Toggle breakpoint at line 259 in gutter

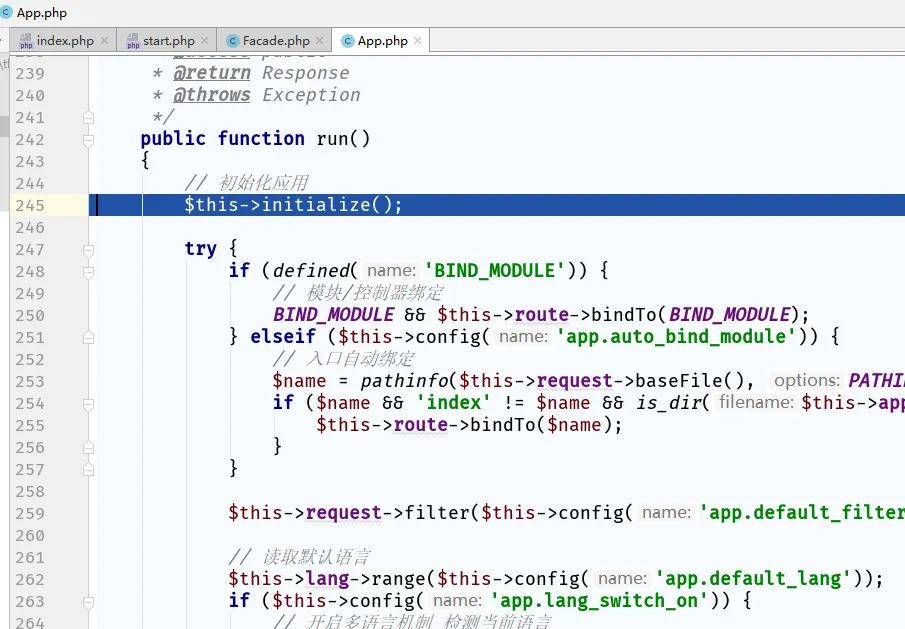click(x=68, y=513)
